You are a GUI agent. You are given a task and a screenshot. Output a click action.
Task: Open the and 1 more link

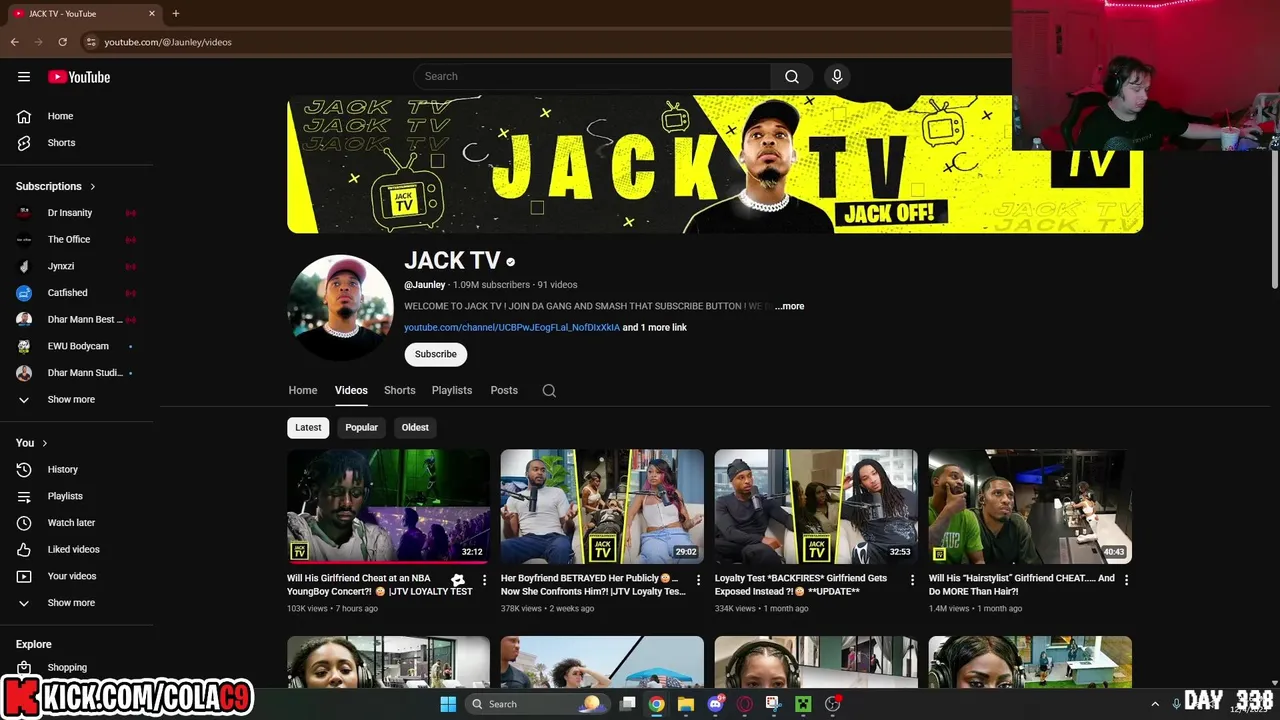pyautogui.click(x=655, y=328)
